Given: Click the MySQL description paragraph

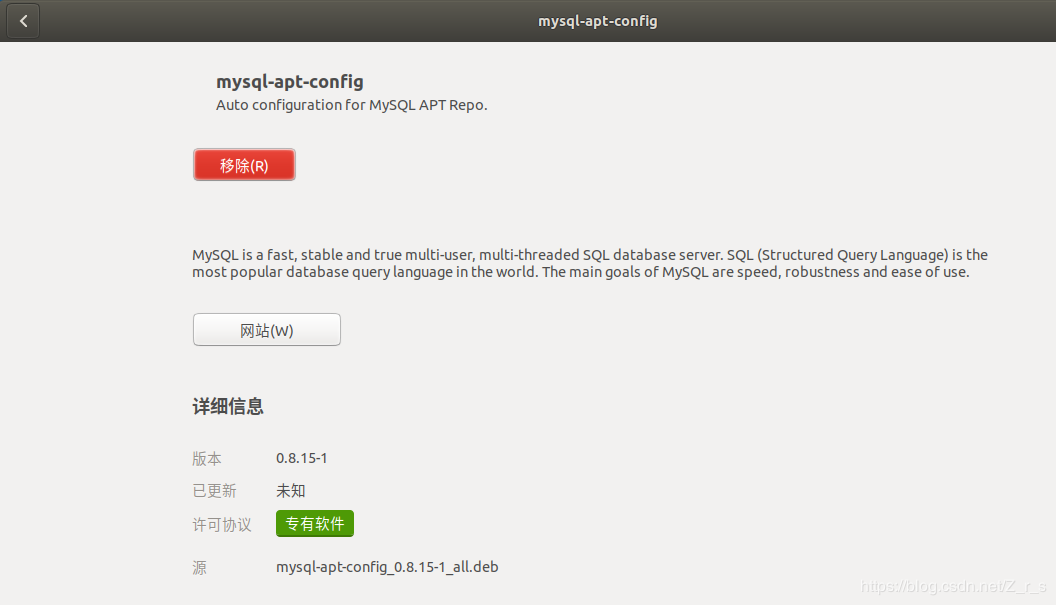Looking at the screenshot, I should point(590,263).
